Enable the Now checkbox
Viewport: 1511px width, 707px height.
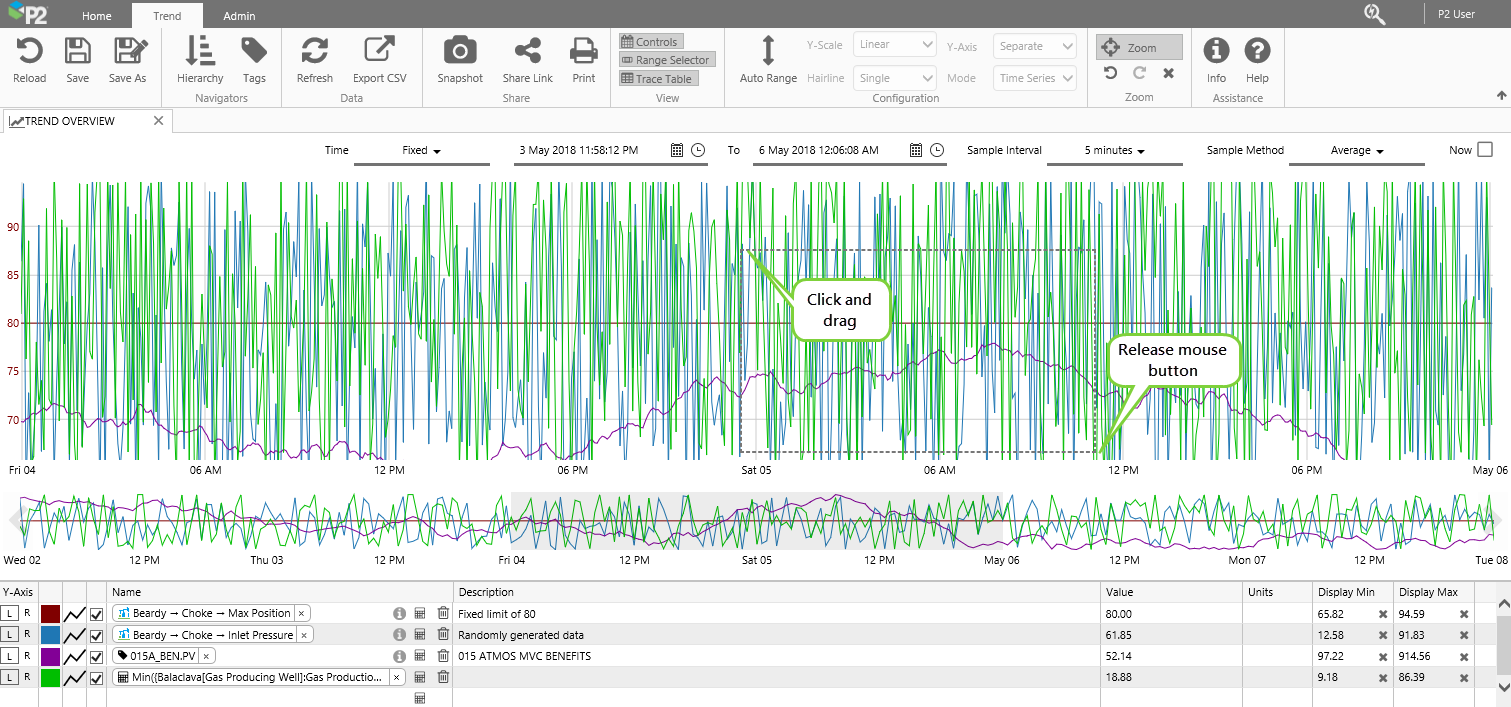coord(1485,150)
